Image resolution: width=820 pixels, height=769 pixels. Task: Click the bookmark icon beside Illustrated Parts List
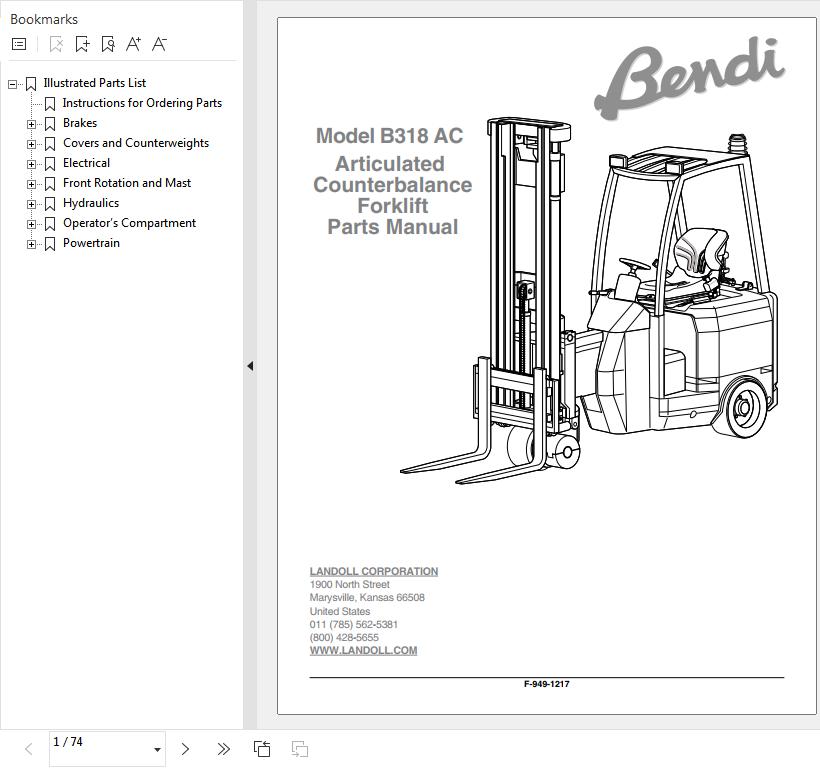point(31,84)
